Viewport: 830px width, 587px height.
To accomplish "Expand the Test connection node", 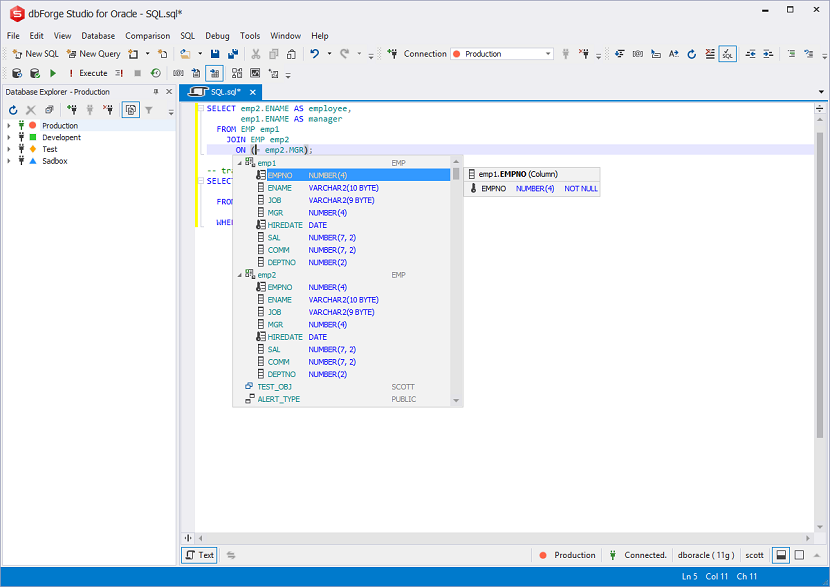I will (x=8, y=149).
